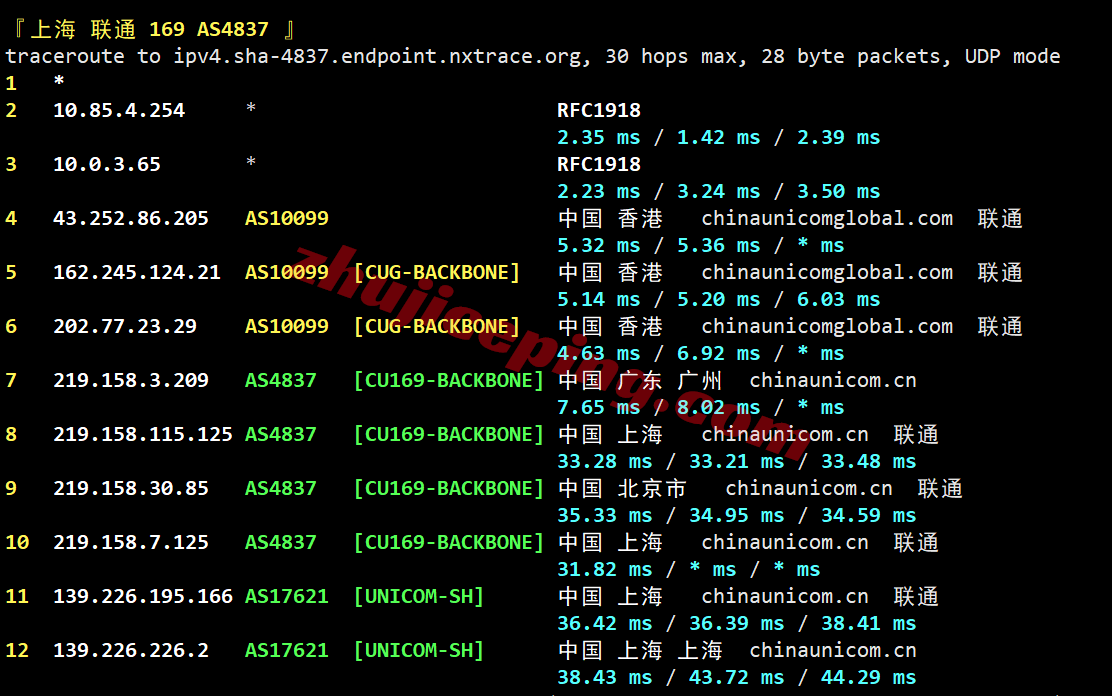Click IP address 219.158.7.125
Image resolution: width=1112 pixels, height=696 pixels.
(131, 542)
